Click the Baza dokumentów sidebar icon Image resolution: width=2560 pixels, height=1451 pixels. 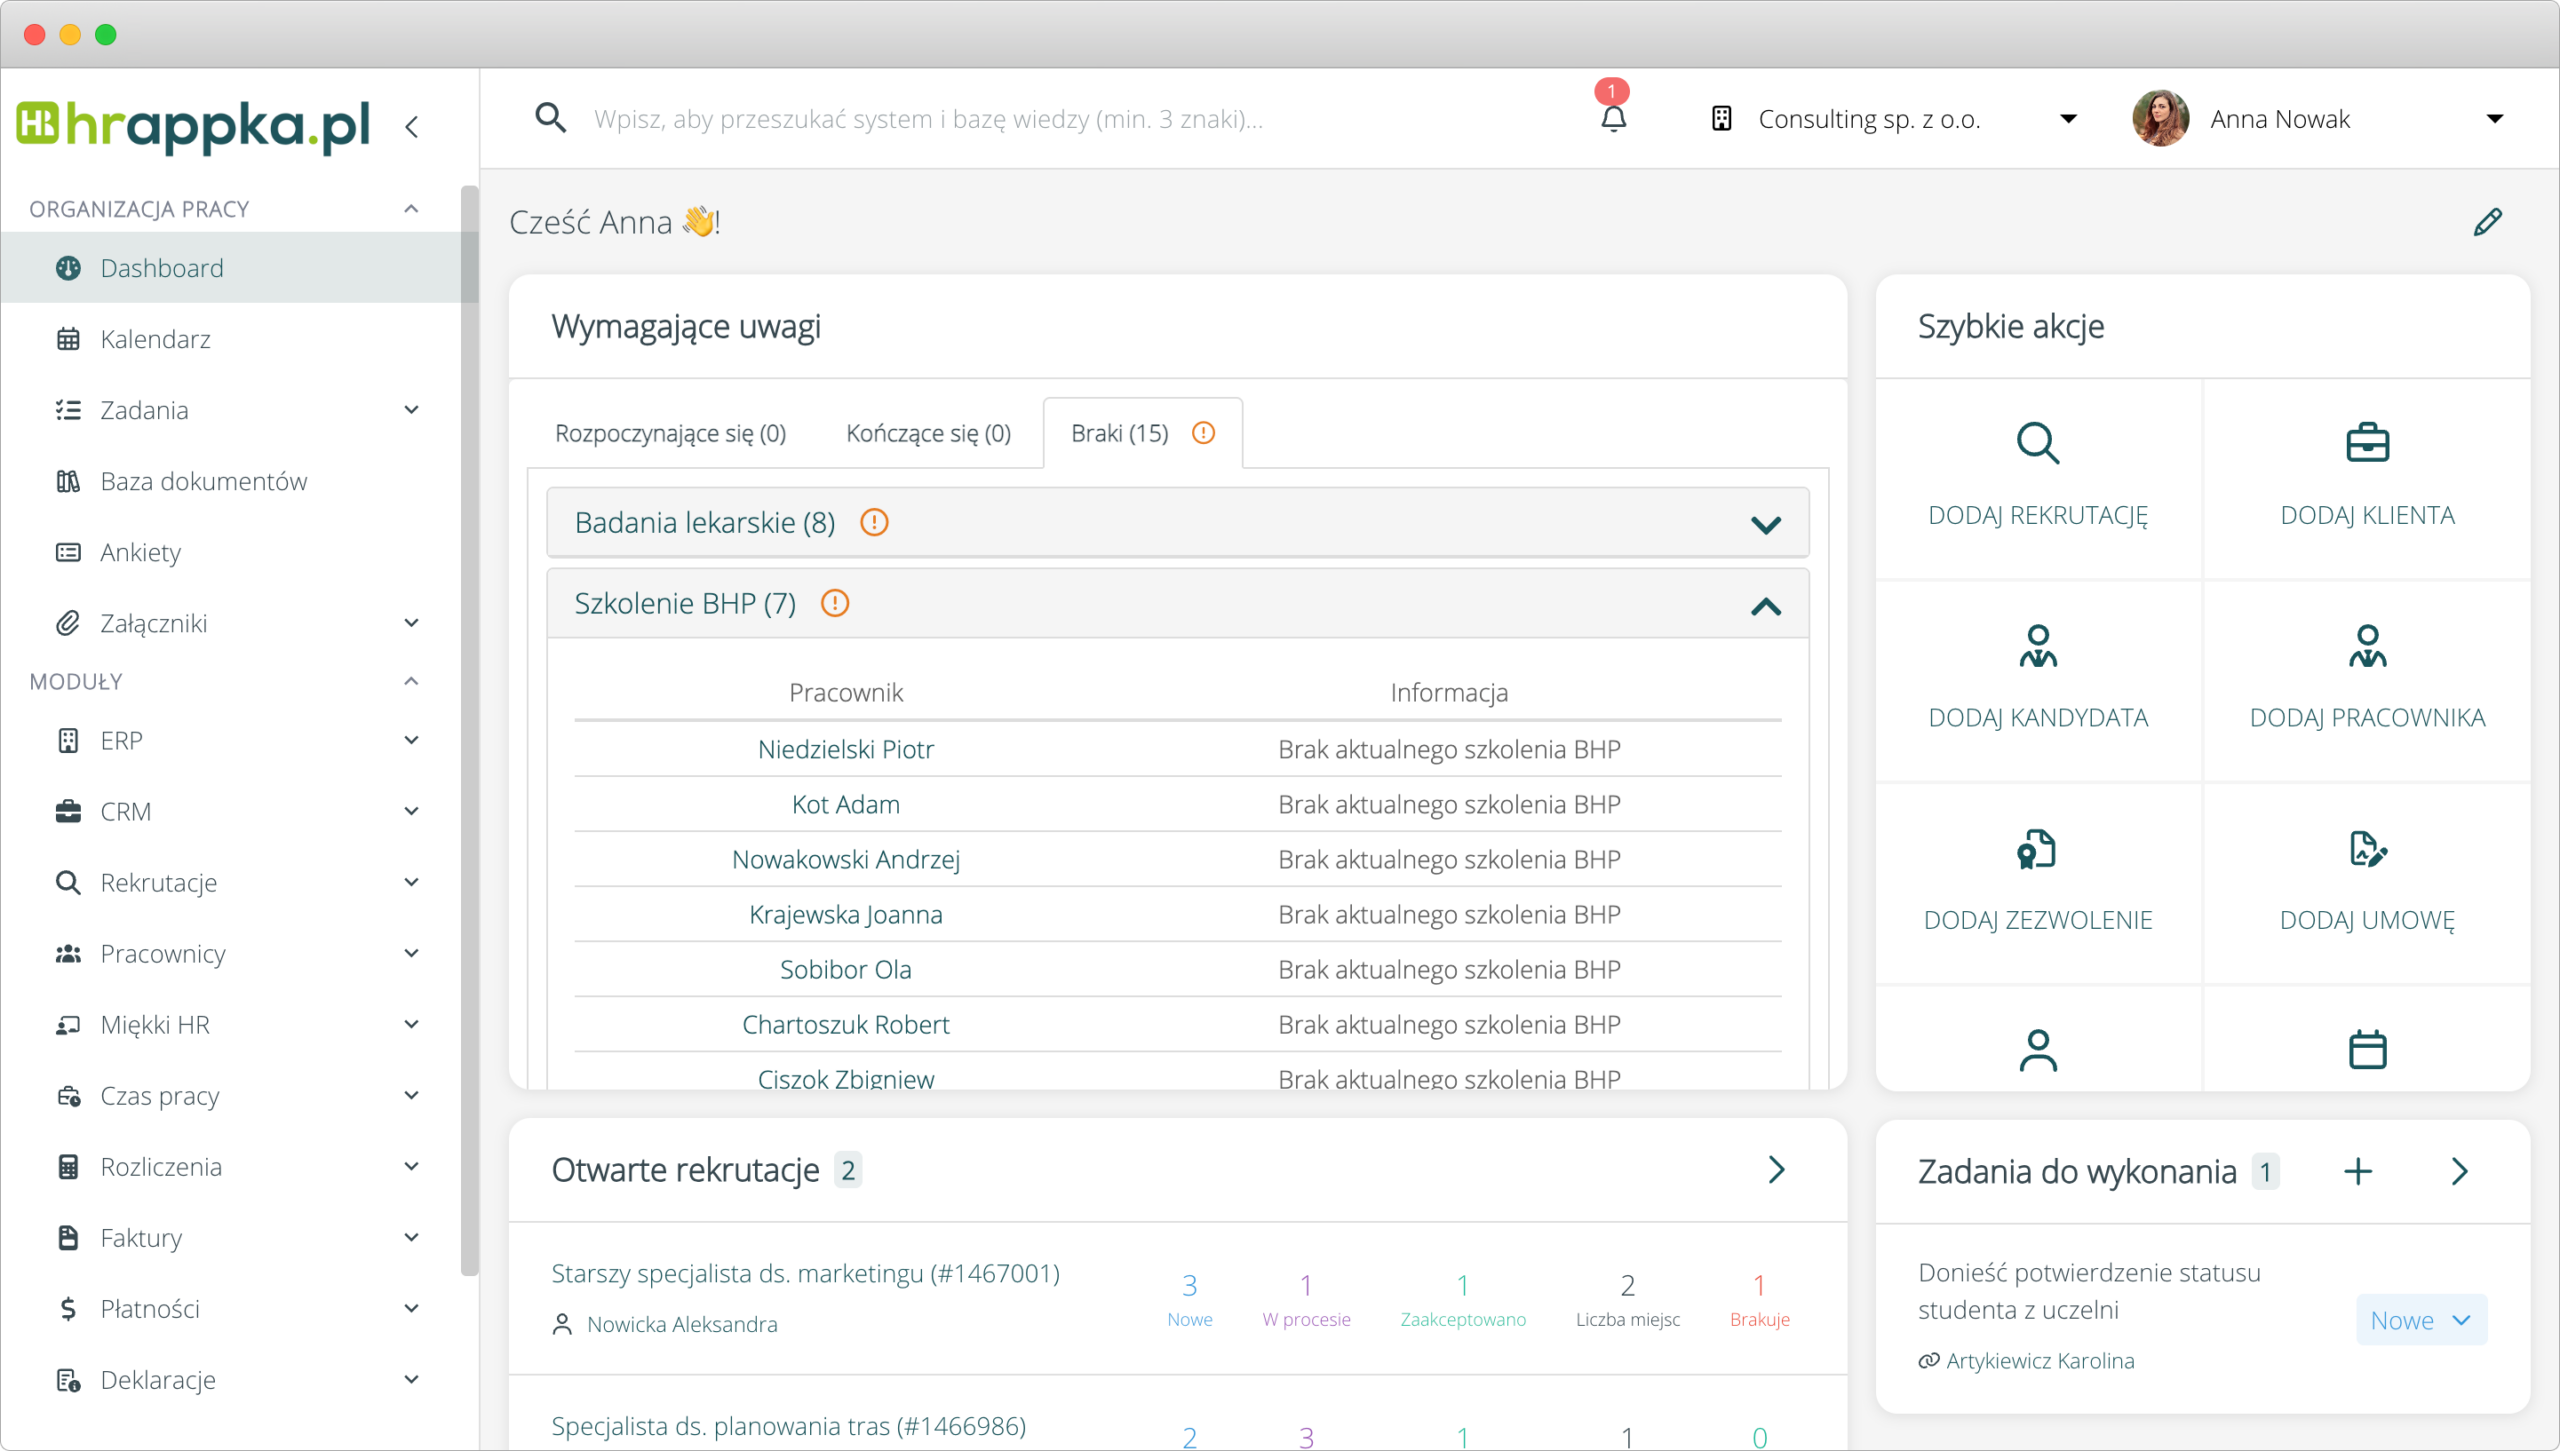click(68, 481)
